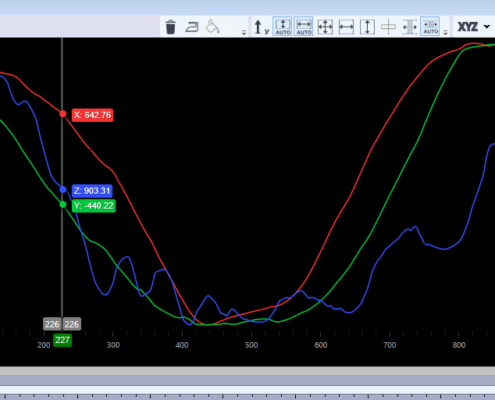The width and height of the screenshot is (495, 400).
Task: Toggle the auto center compress button
Action: (430, 26)
